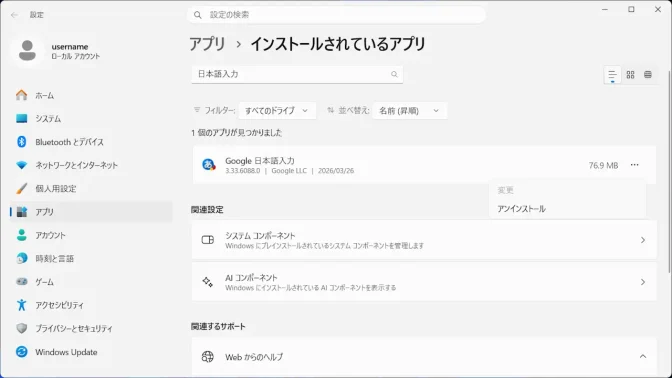
Task: Open the three-dot menu for Google 日本語入力
Action: click(x=635, y=165)
